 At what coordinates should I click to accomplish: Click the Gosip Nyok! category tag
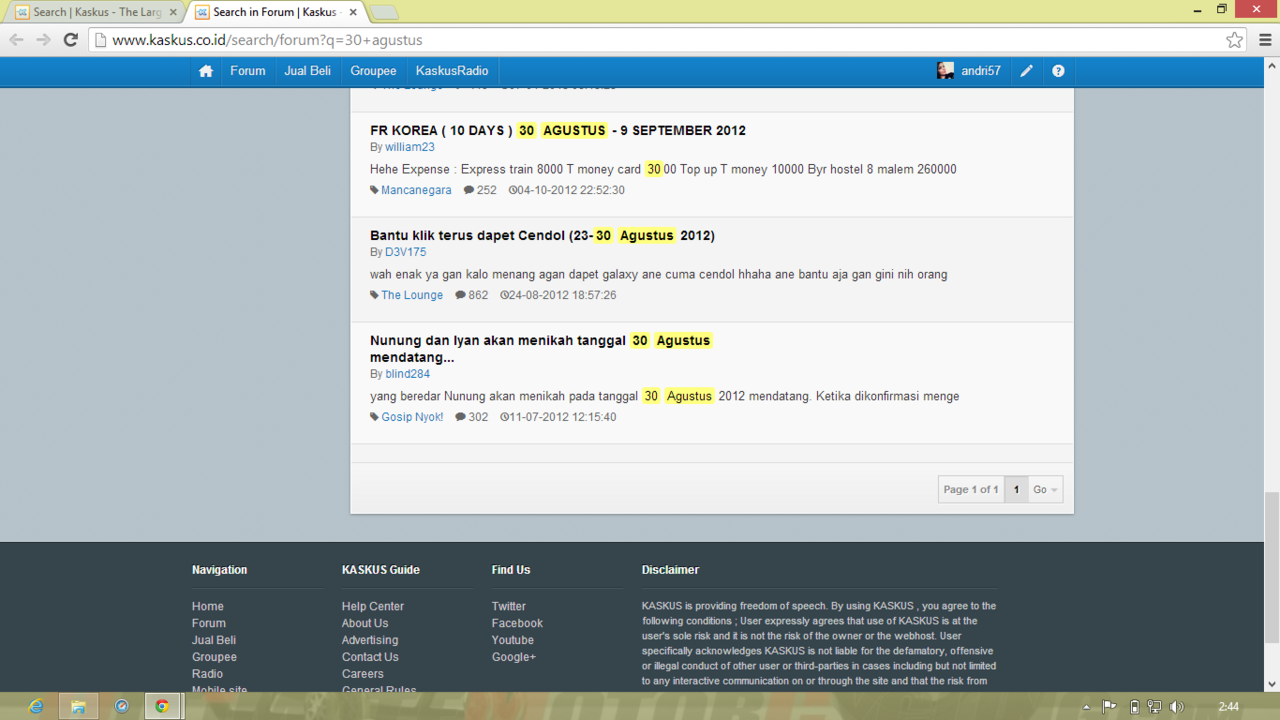click(x=412, y=417)
